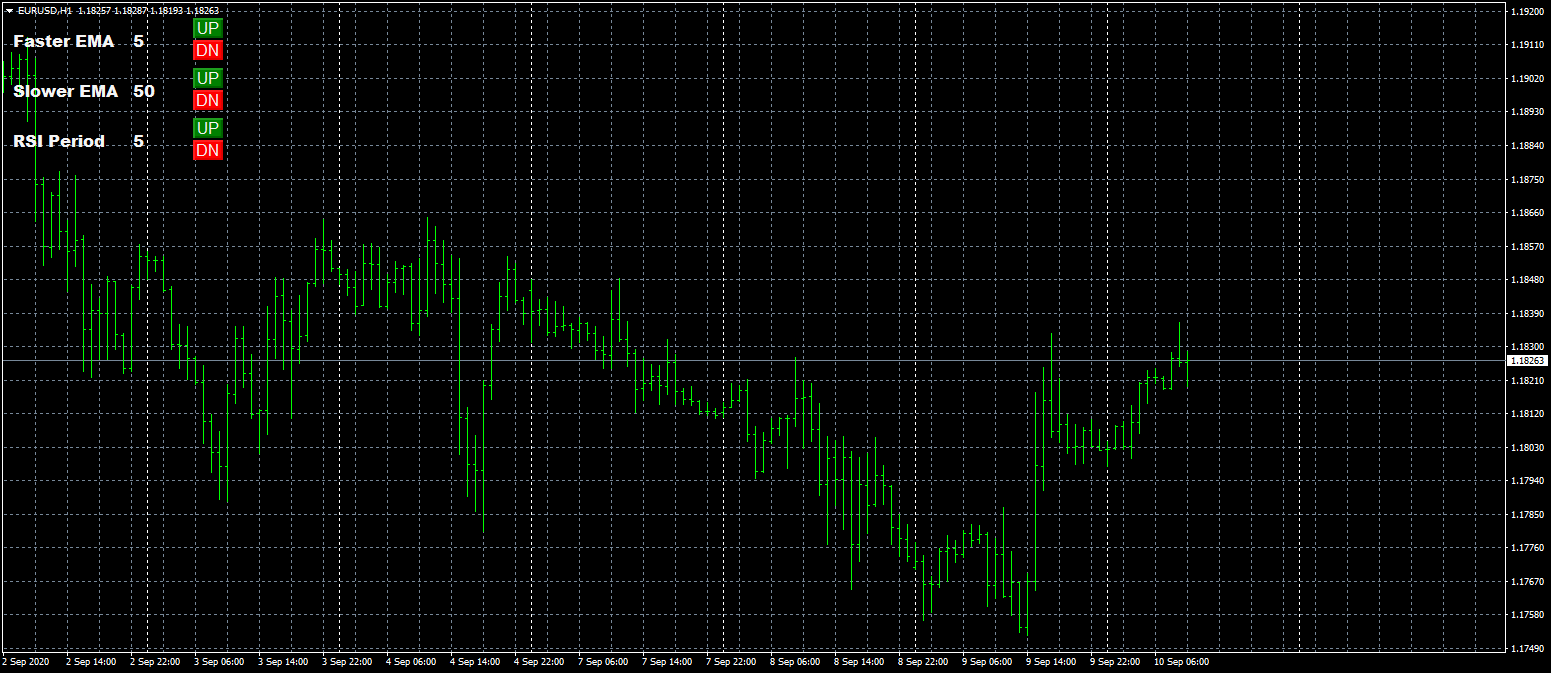1551x673 pixels.
Task: Click the UP button for Faster EMA
Action: click(208, 28)
